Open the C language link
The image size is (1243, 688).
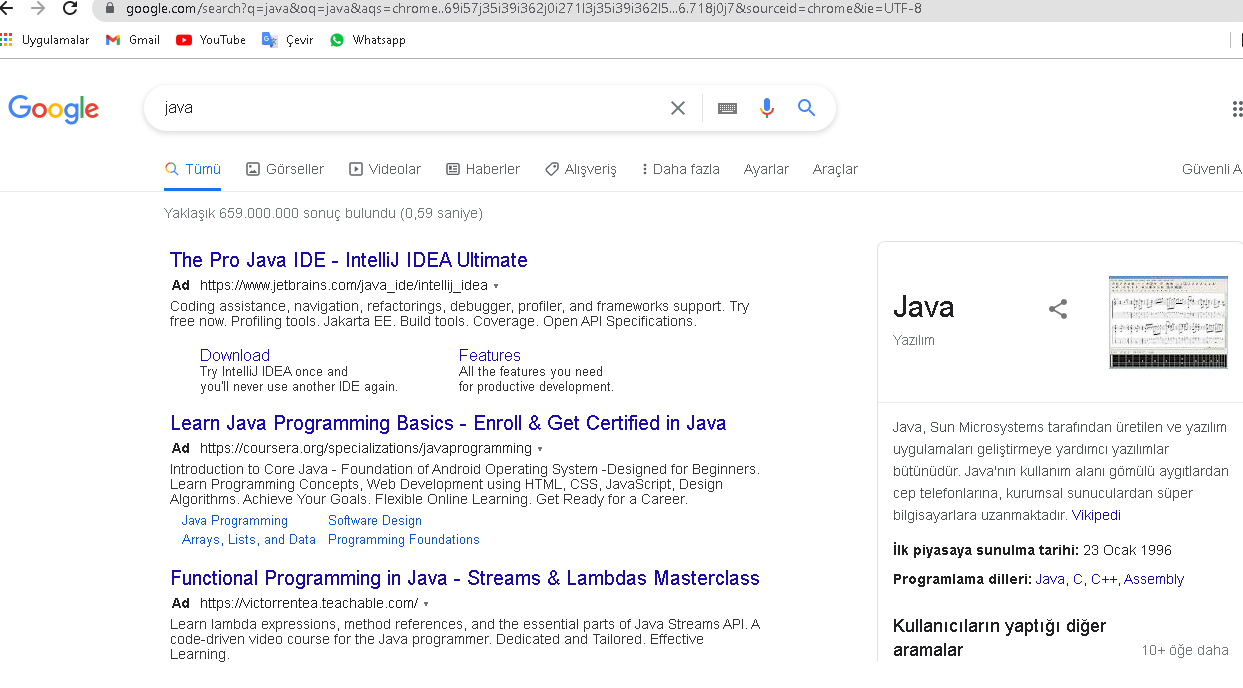tap(1077, 579)
